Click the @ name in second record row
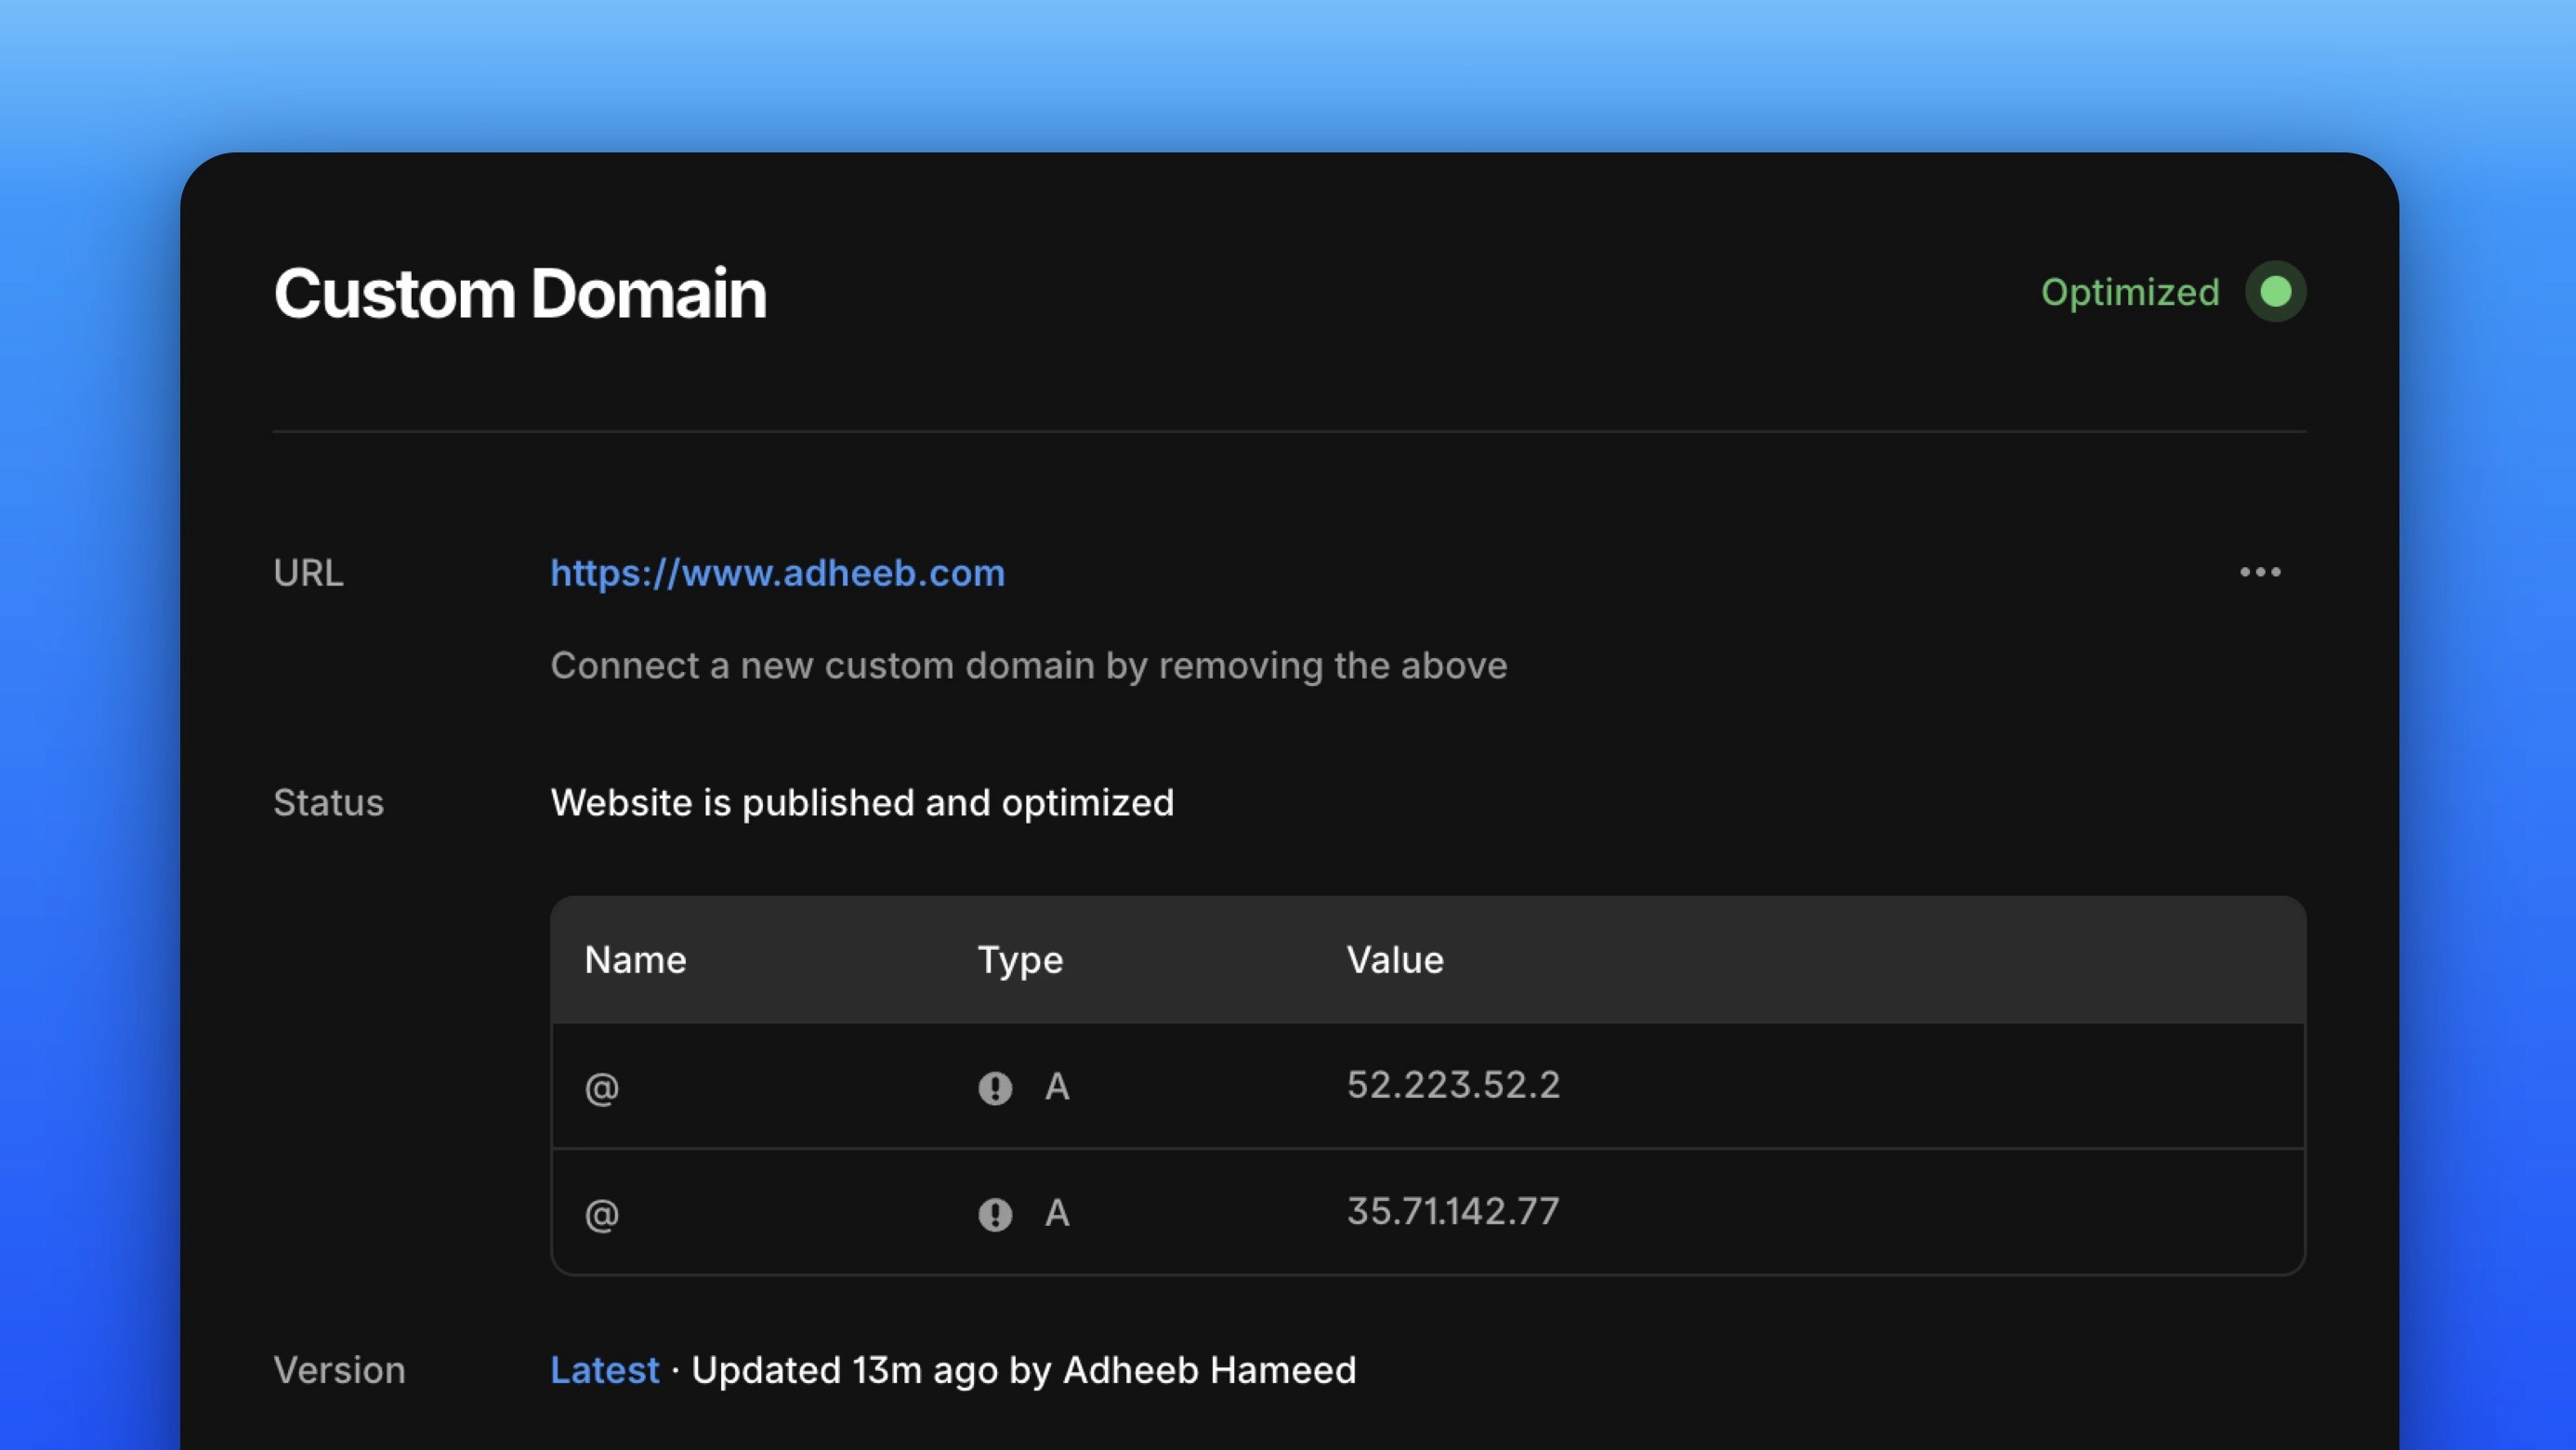 (x=601, y=1215)
